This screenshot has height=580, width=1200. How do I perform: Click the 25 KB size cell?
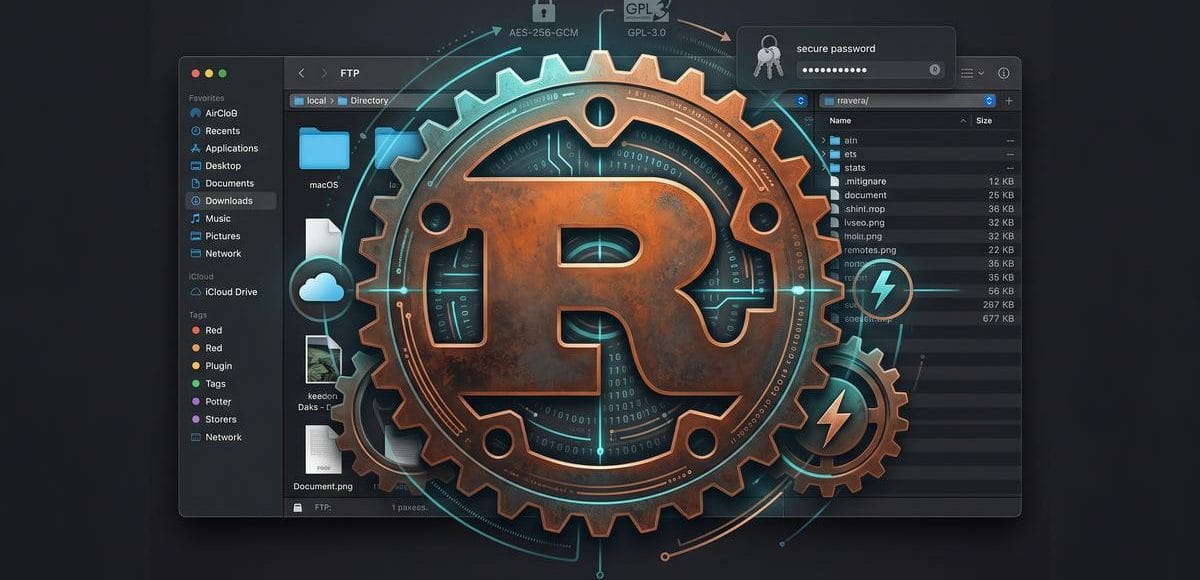(1001, 195)
